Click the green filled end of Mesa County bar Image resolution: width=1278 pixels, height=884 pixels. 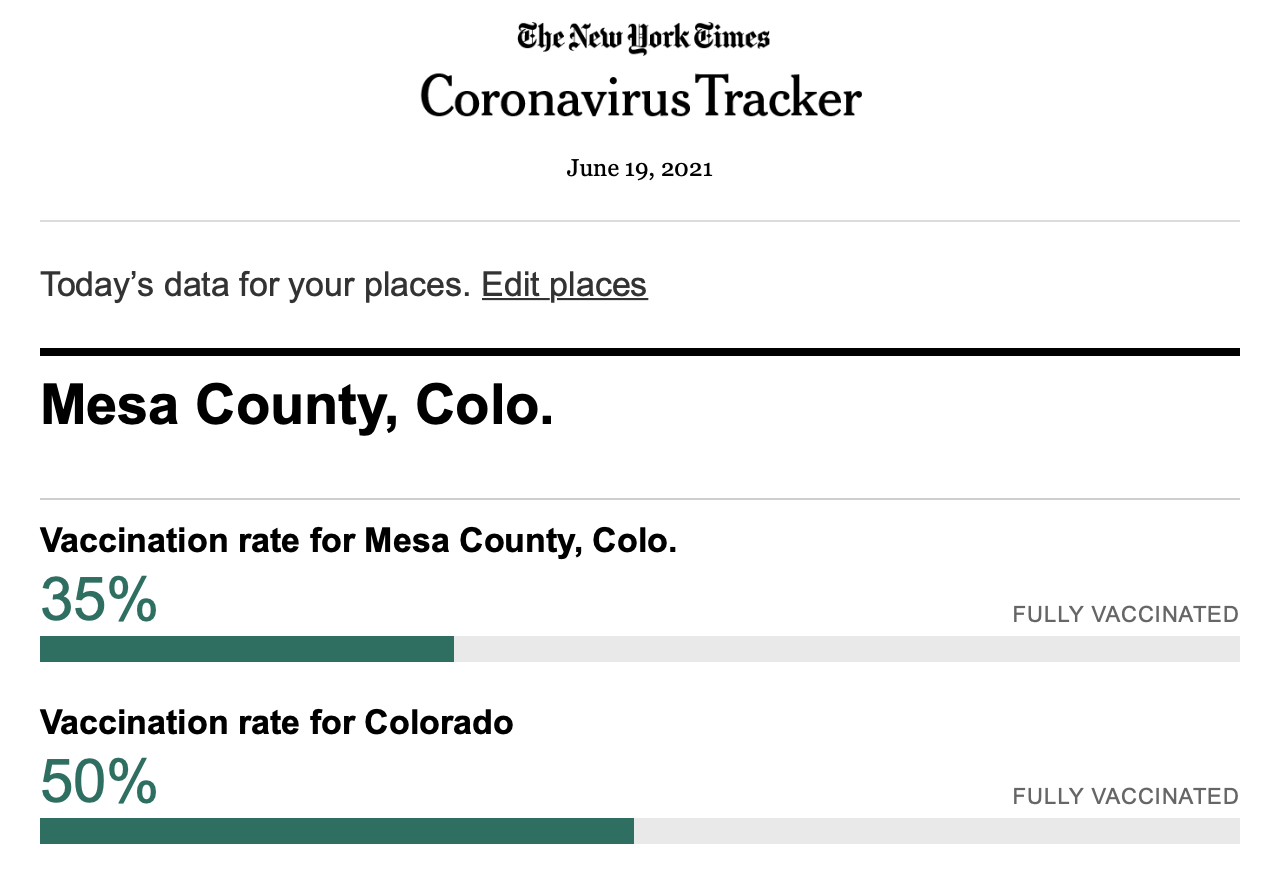click(446, 649)
